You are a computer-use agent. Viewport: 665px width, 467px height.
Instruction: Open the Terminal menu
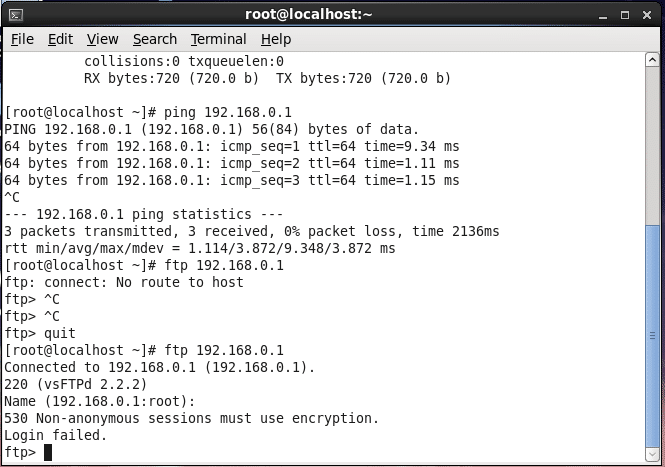click(x=218, y=39)
